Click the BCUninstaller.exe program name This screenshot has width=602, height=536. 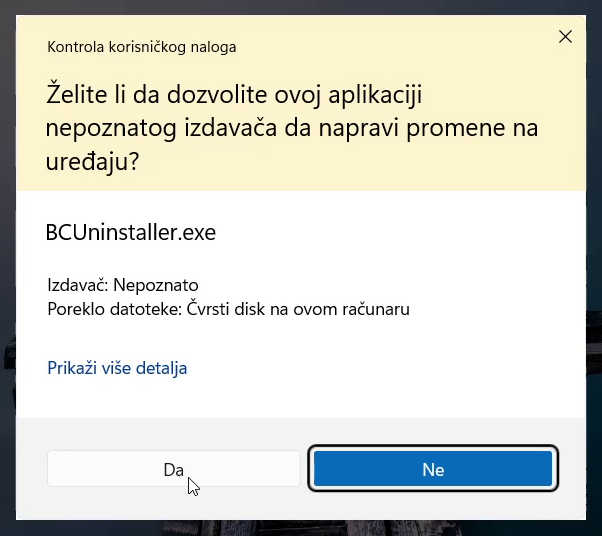[x=131, y=233]
